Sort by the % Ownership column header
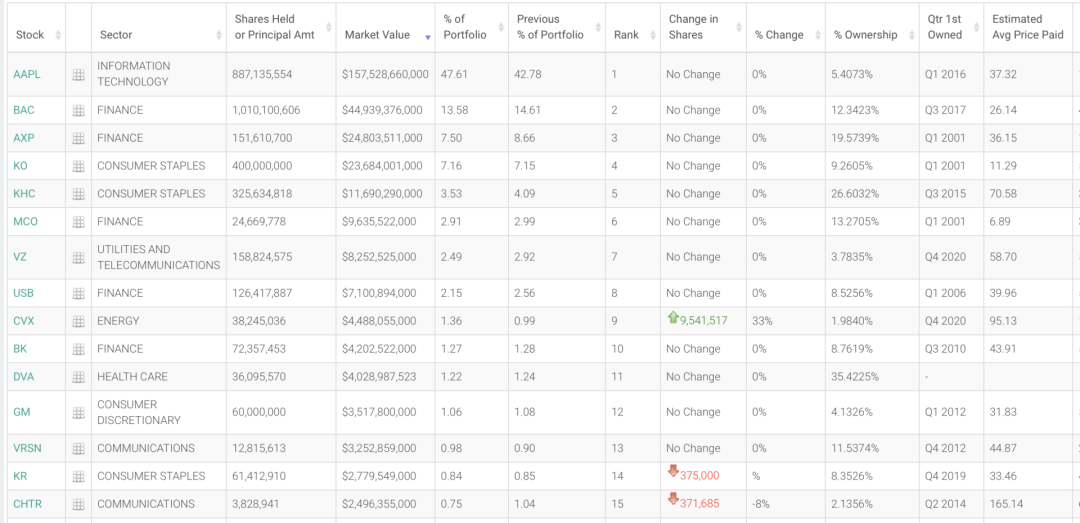The width and height of the screenshot is (1080, 523). [865, 35]
